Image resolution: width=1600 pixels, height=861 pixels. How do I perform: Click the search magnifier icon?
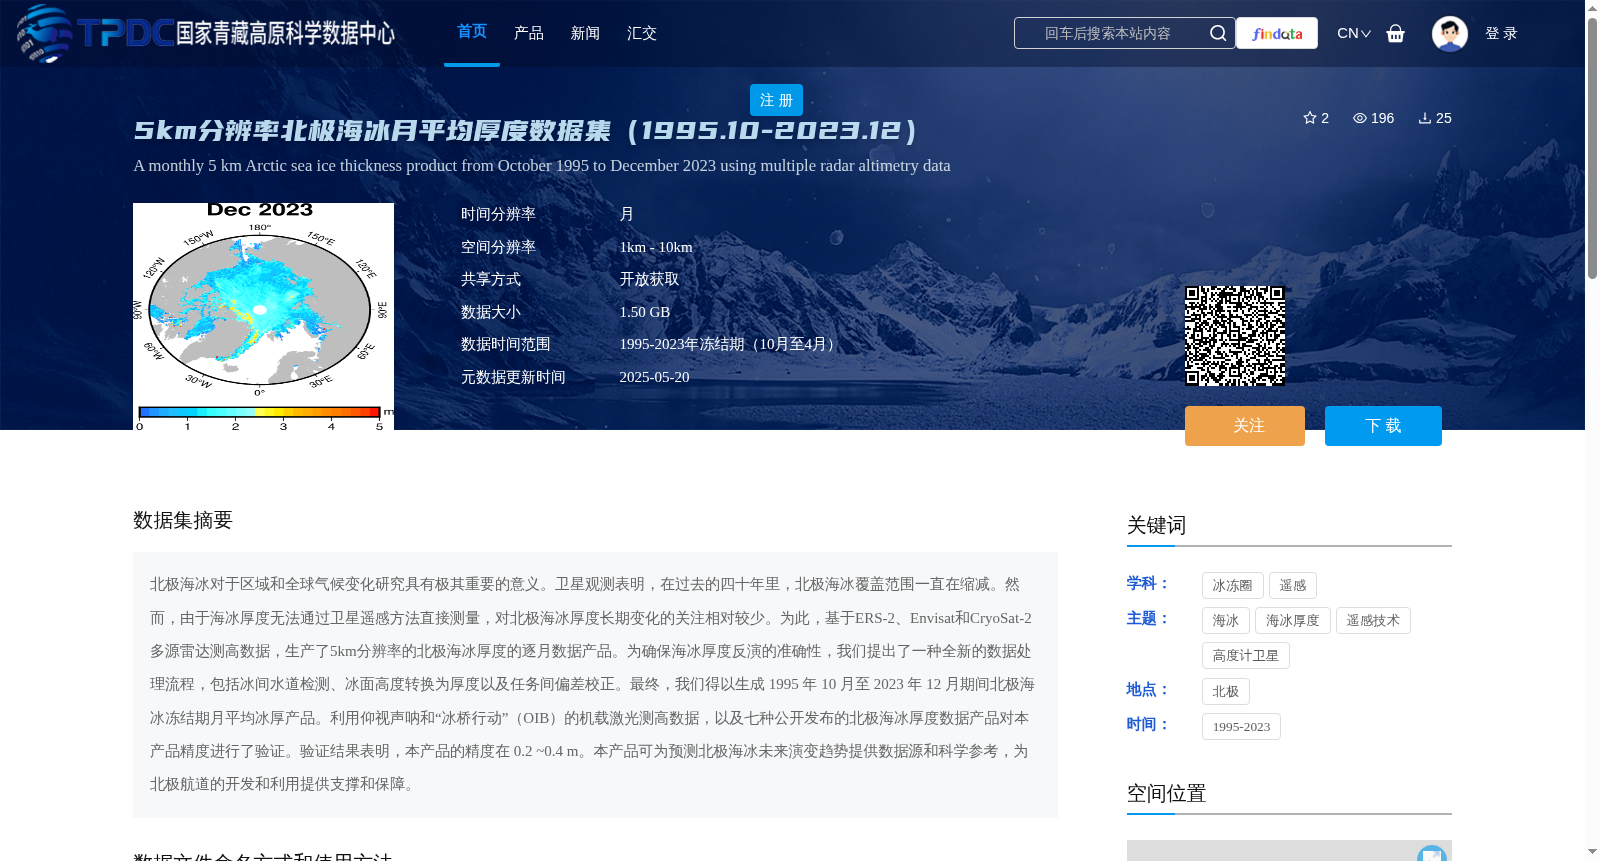pyautogui.click(x=1217, y=33)
